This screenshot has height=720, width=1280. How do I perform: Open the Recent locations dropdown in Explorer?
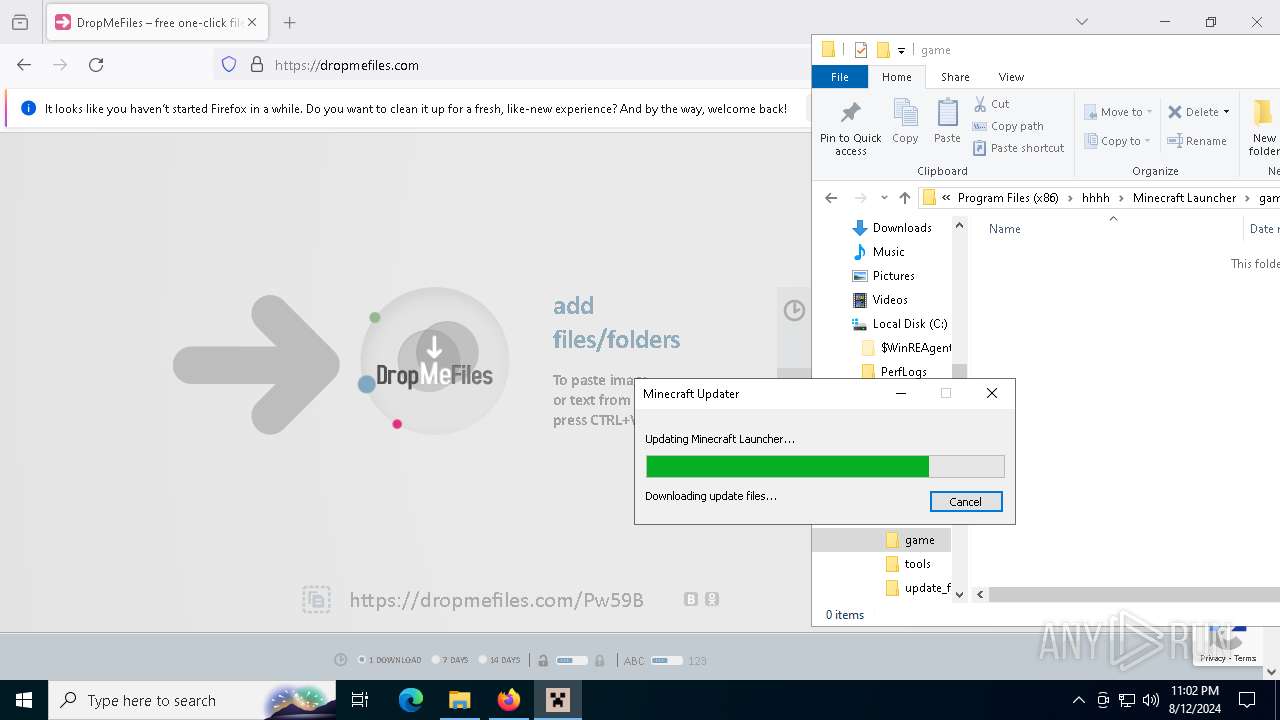point(884,198)
